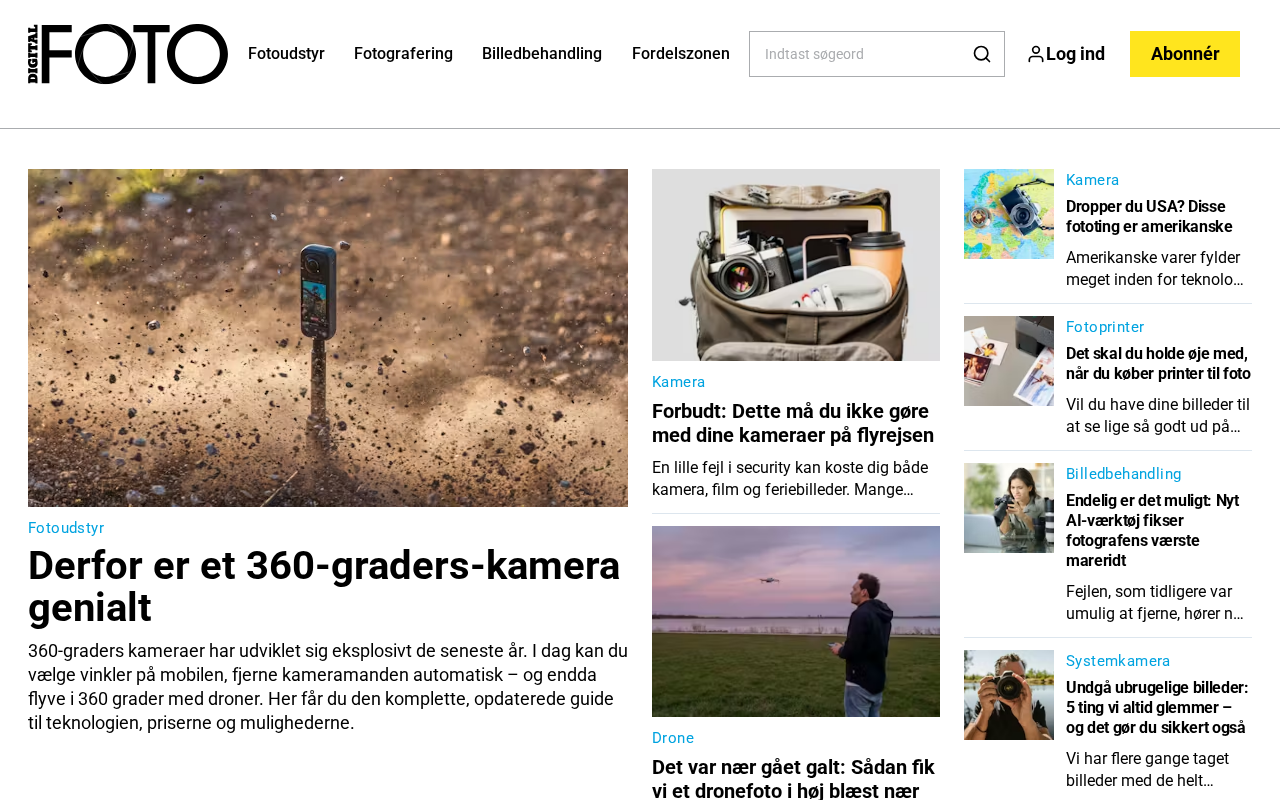Open the Fotografering menu
Screen dimensions: 1280x800
tap(403, 54)
